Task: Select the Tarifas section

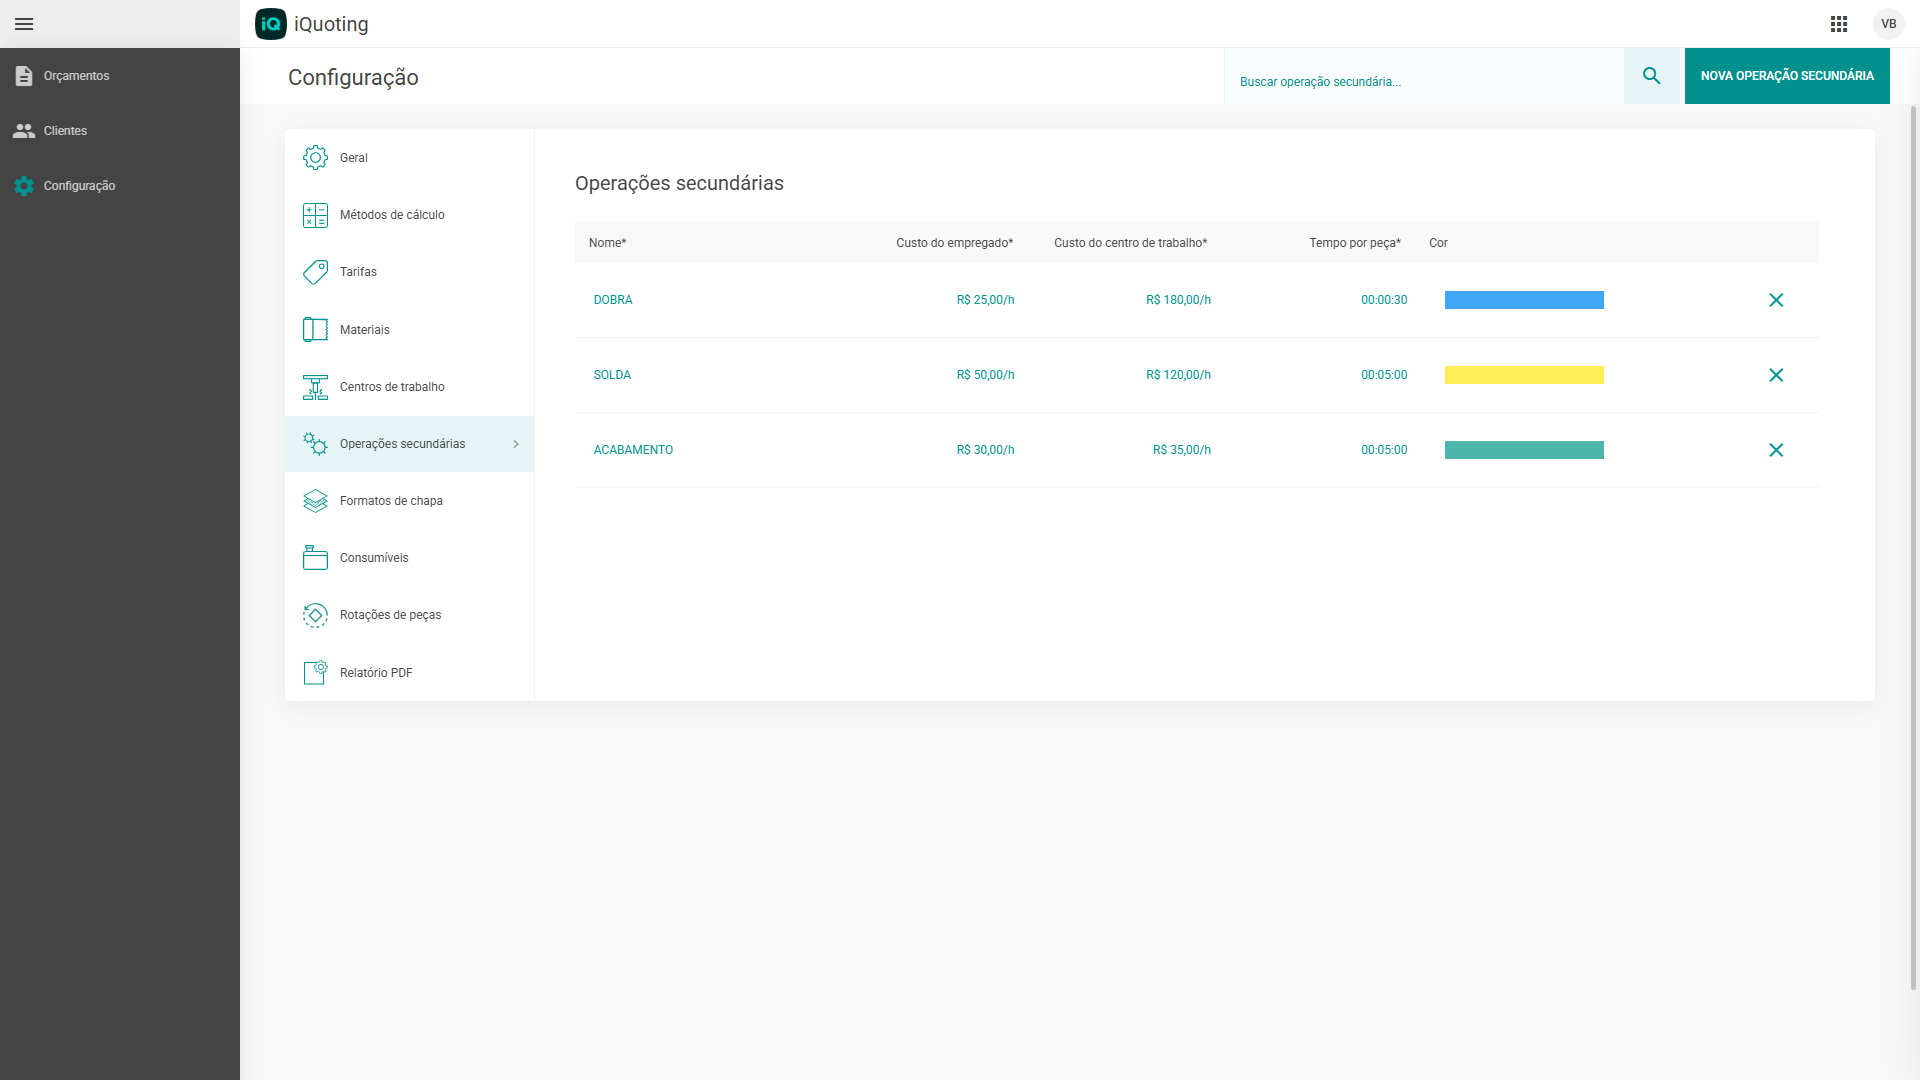Action: [409, 272]
